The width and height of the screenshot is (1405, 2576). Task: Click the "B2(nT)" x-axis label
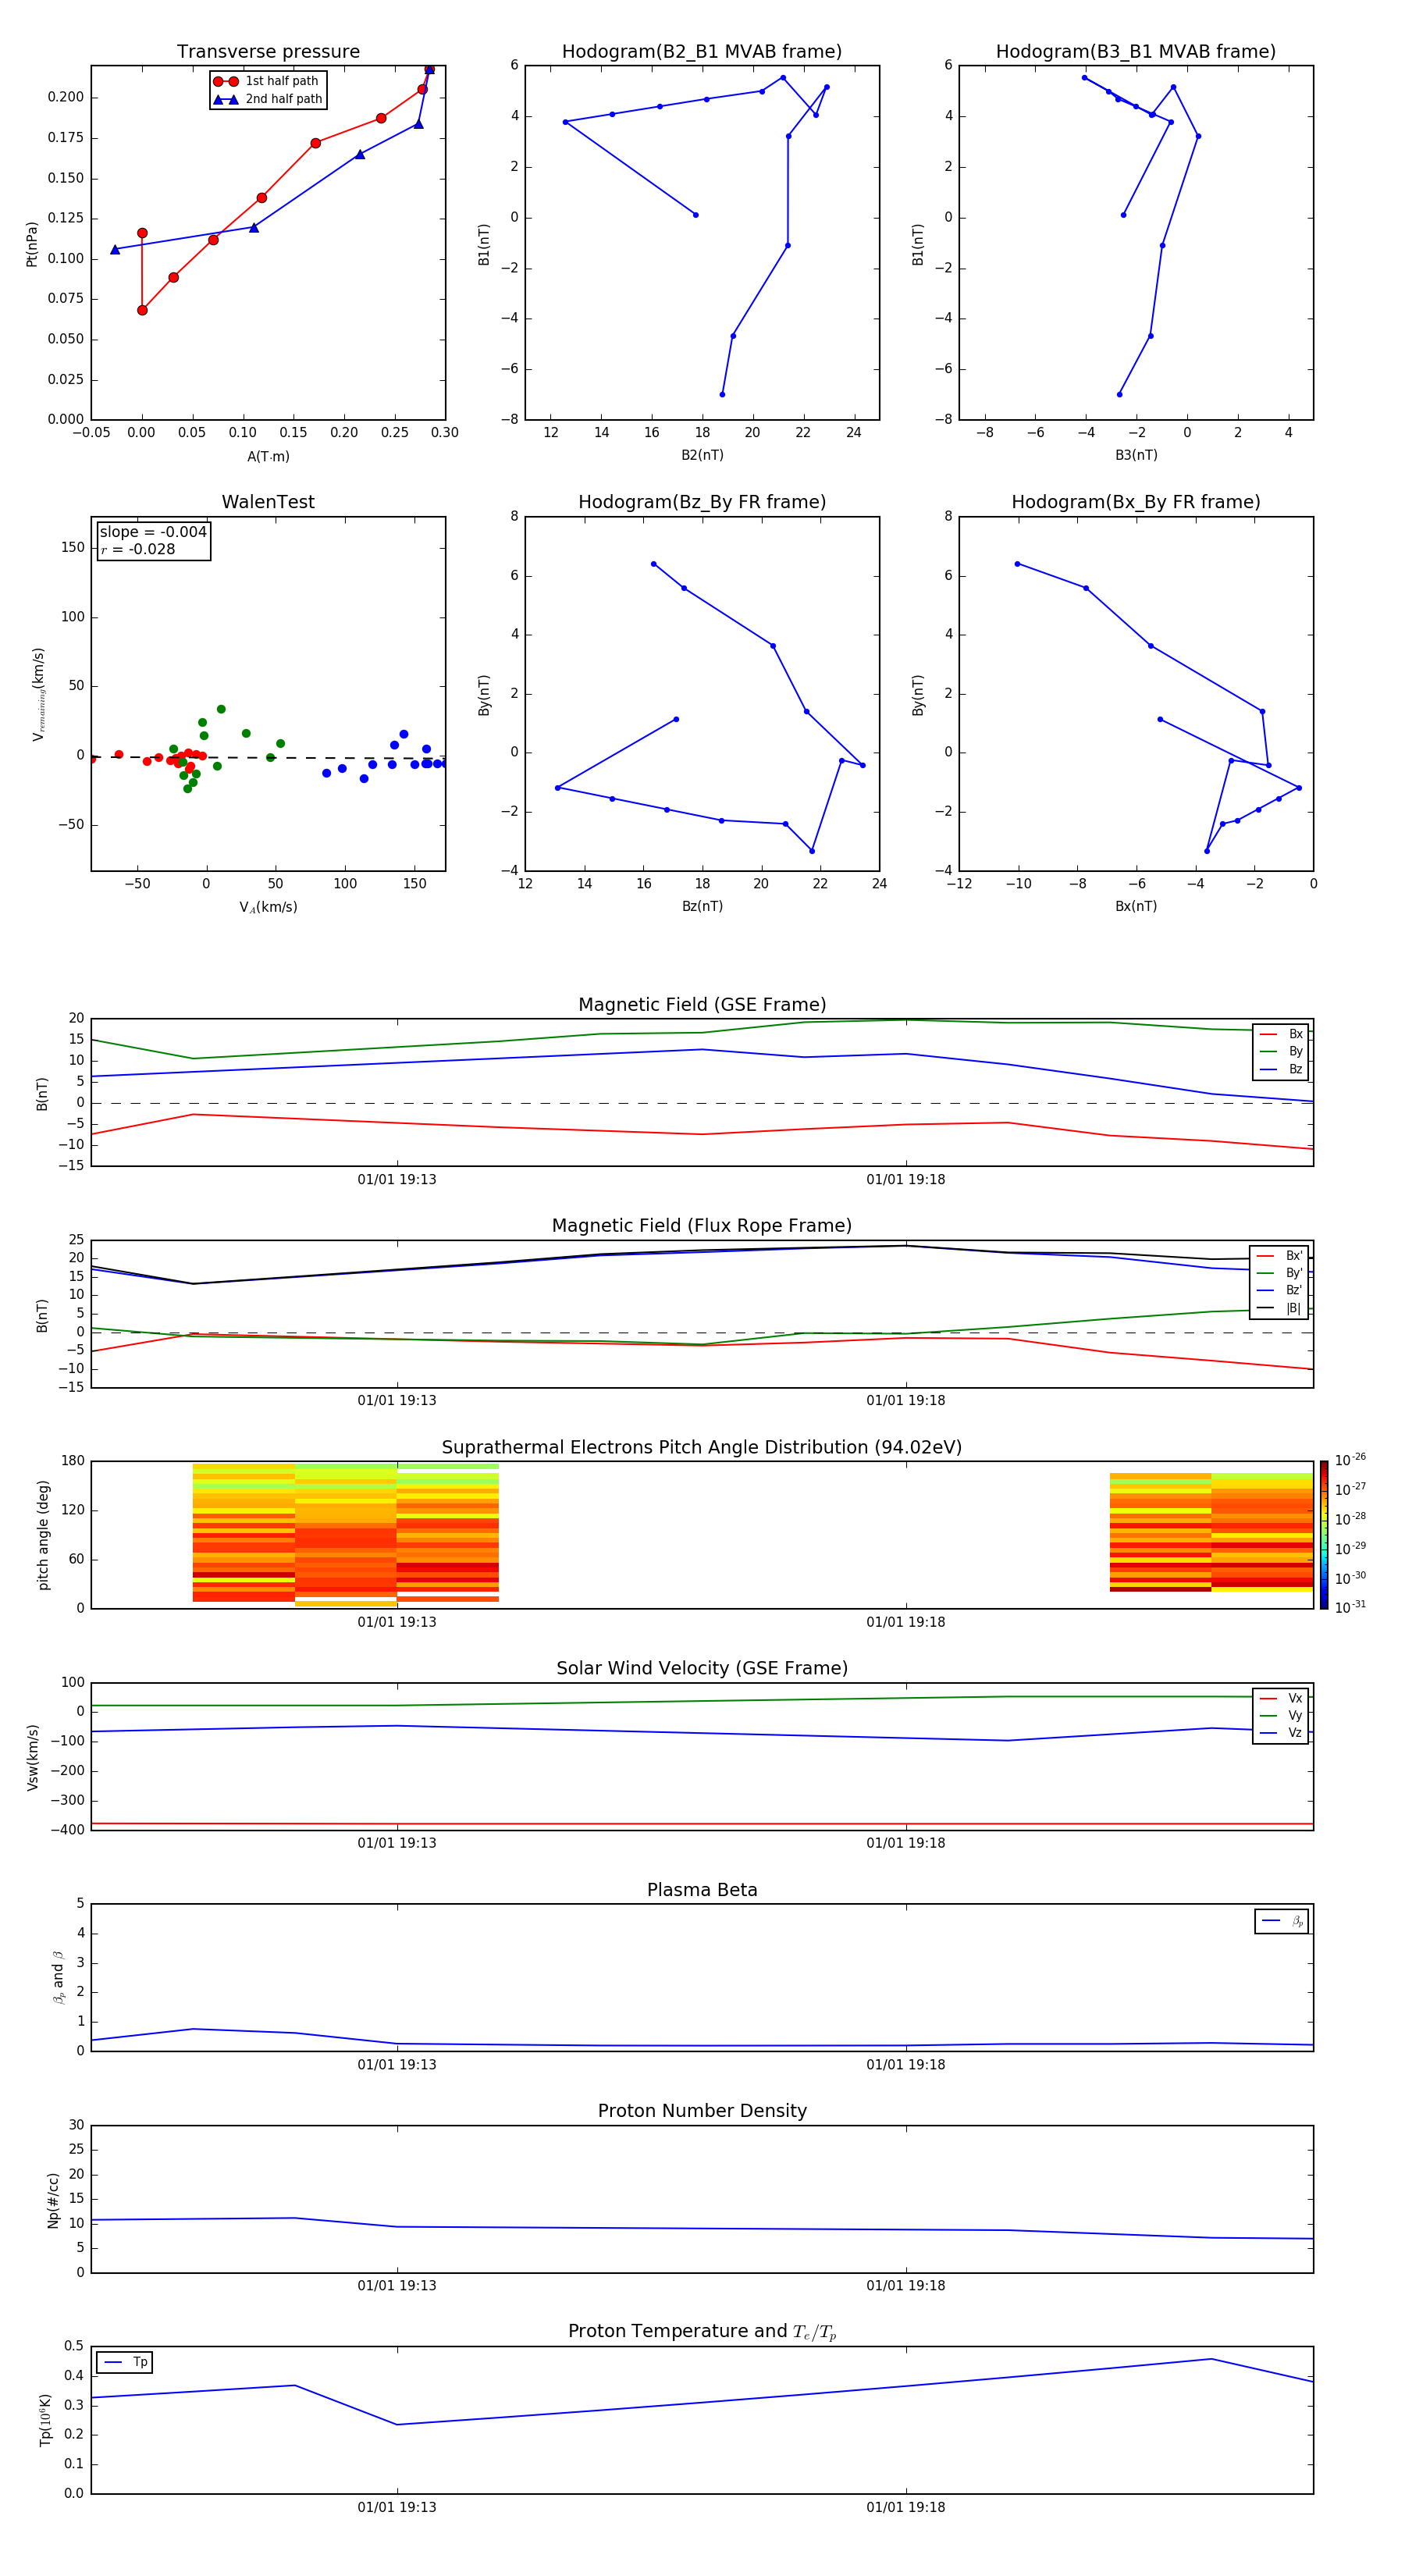pyautogui.click(x=702, y=455)
